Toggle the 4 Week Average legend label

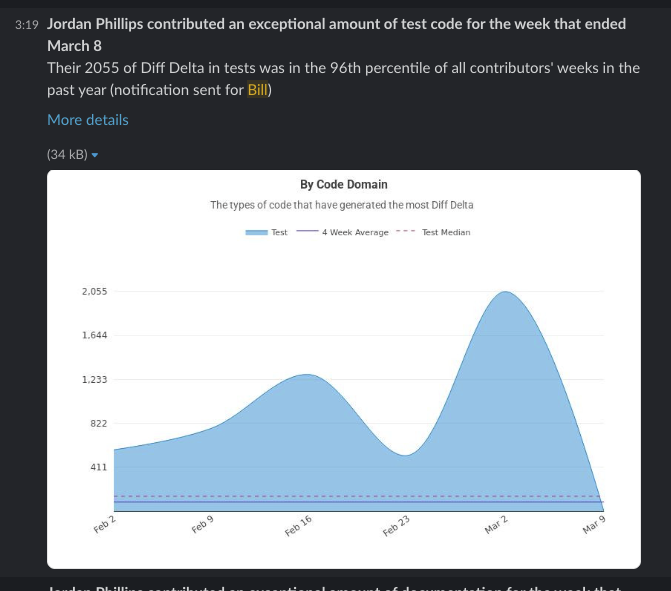355,232
